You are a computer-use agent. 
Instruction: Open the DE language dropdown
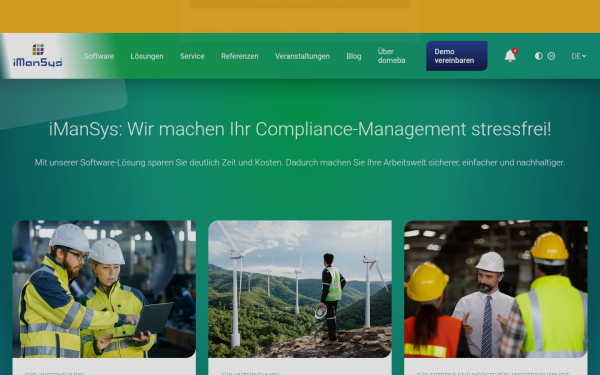[x=579, y=56]
